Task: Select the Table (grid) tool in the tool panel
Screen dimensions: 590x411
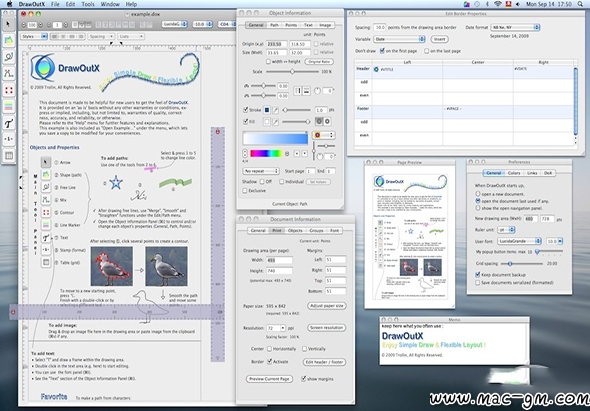Action: (x=9, y=155)
